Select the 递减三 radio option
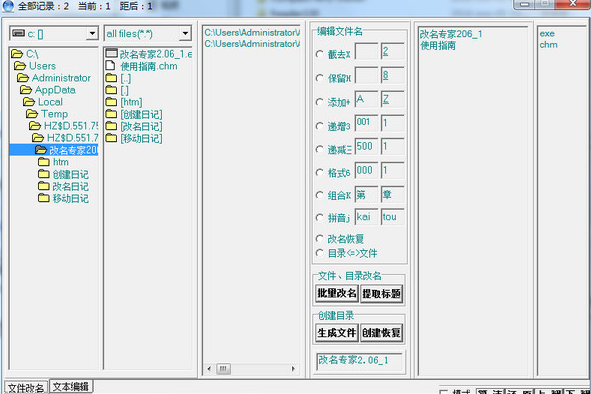Screen dimensions: 591x394 tap(320, 150)
